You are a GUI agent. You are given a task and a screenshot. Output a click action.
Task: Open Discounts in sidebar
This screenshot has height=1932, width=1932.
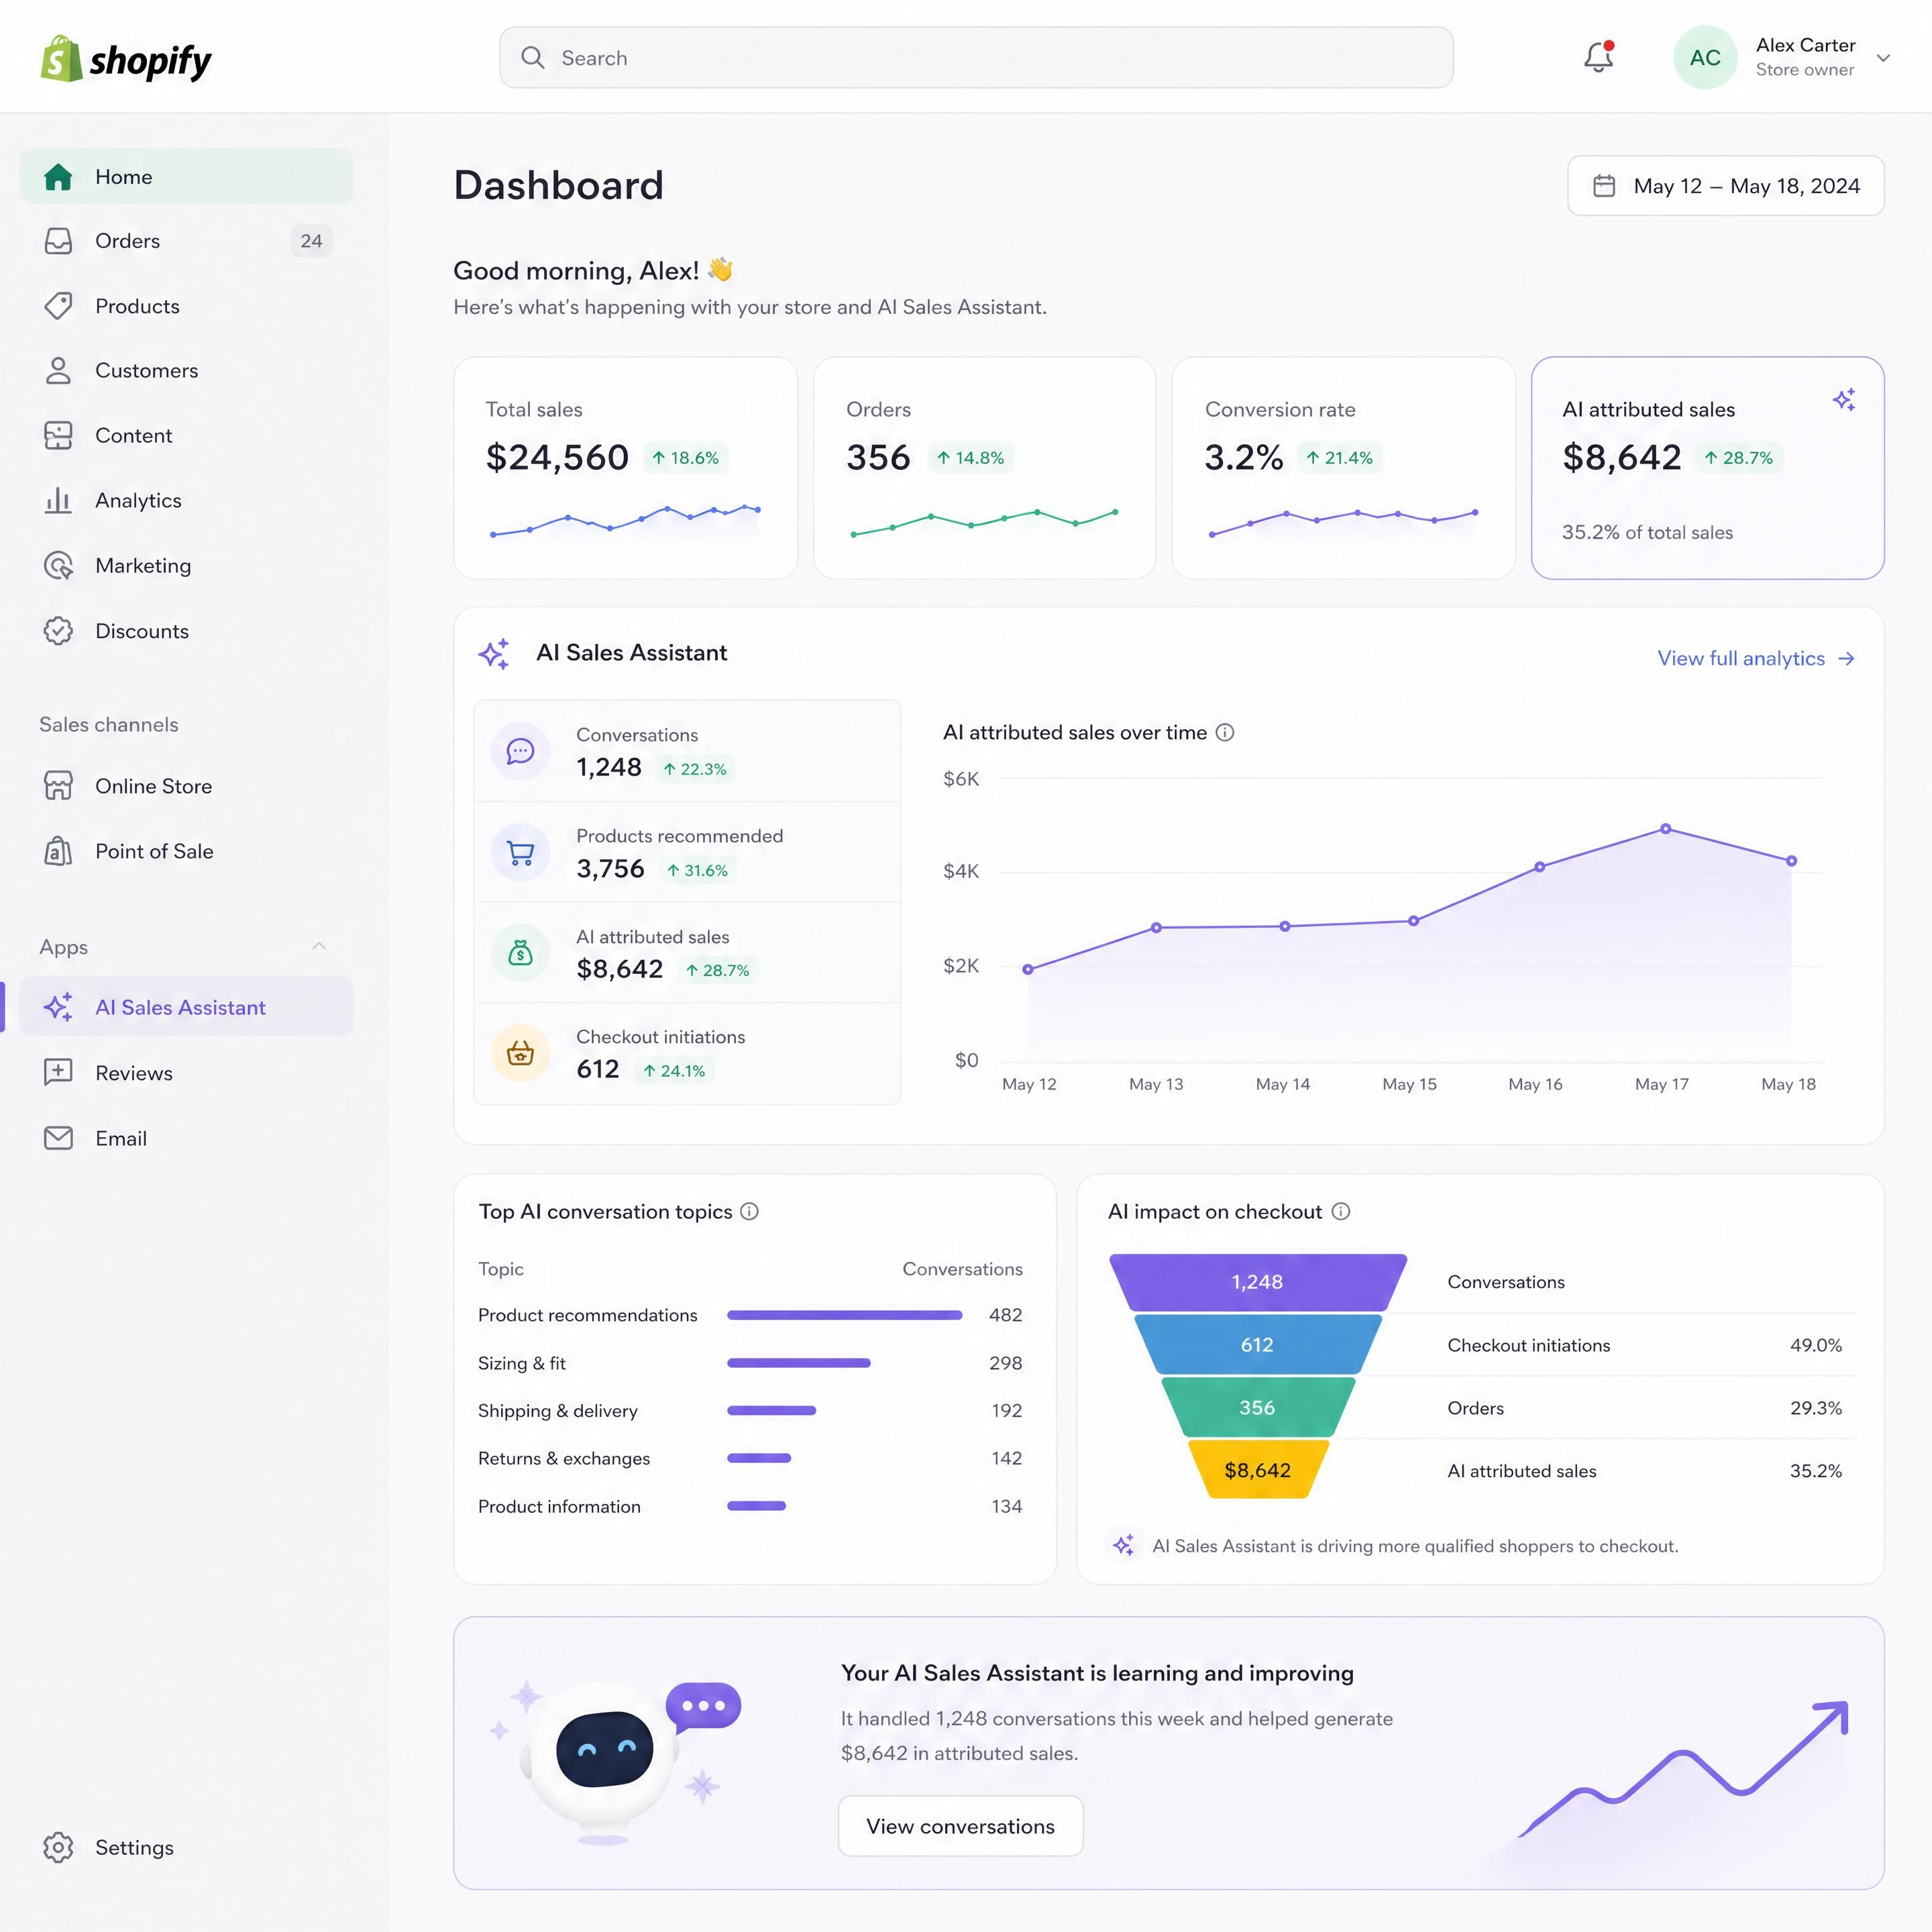[186, 631]
